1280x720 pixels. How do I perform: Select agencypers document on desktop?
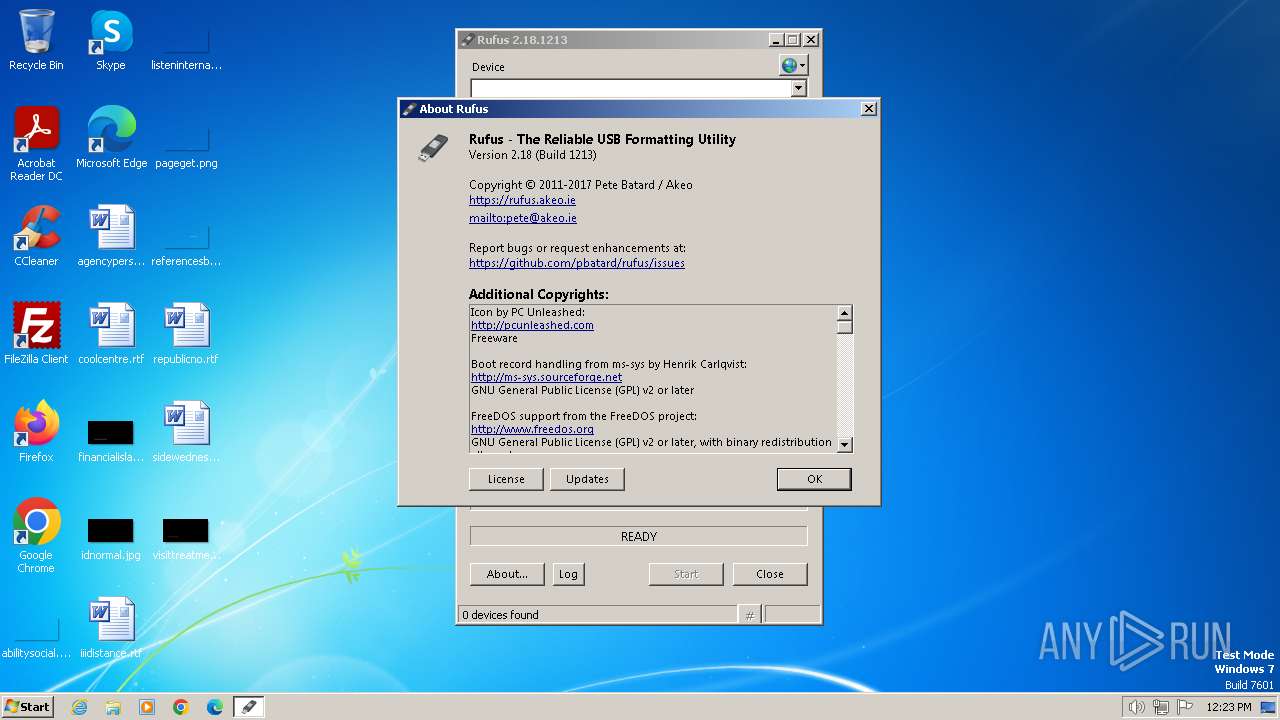pyautogui.click(x=111, y=236)
